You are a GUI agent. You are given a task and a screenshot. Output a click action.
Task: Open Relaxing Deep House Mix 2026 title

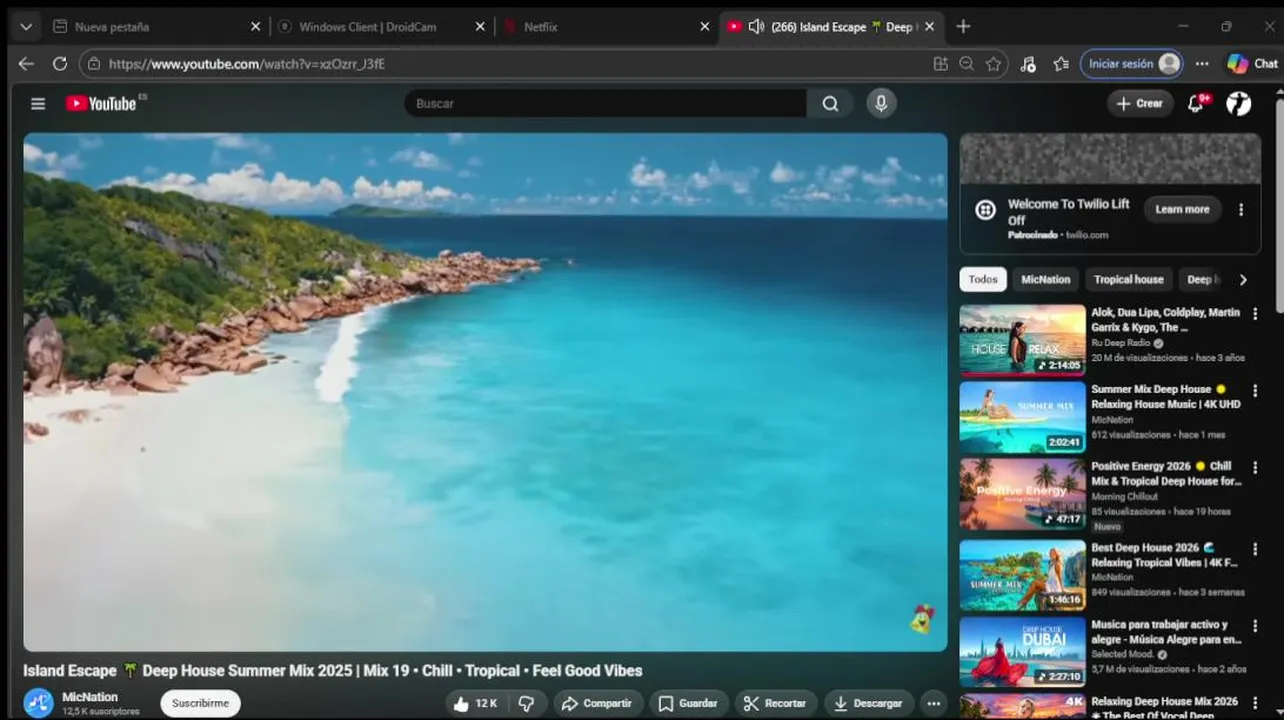tap(1164, 708)
